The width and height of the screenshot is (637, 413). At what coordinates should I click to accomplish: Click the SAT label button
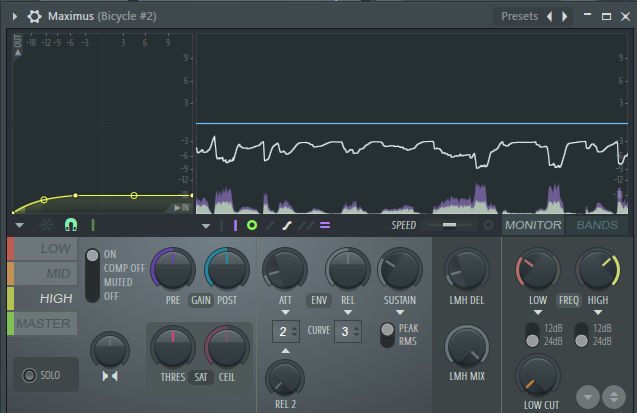coord(201,377)
